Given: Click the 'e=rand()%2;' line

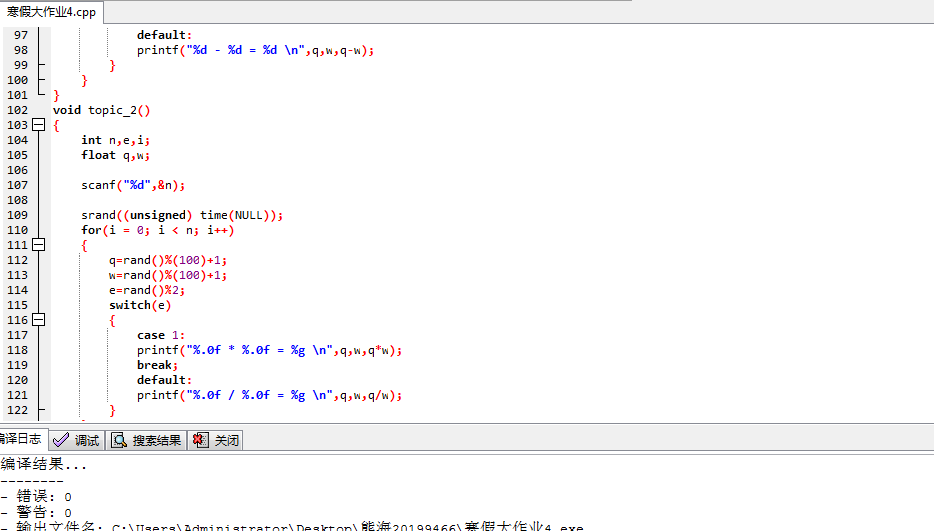Looking at the screenshot, I should (147, 290).
